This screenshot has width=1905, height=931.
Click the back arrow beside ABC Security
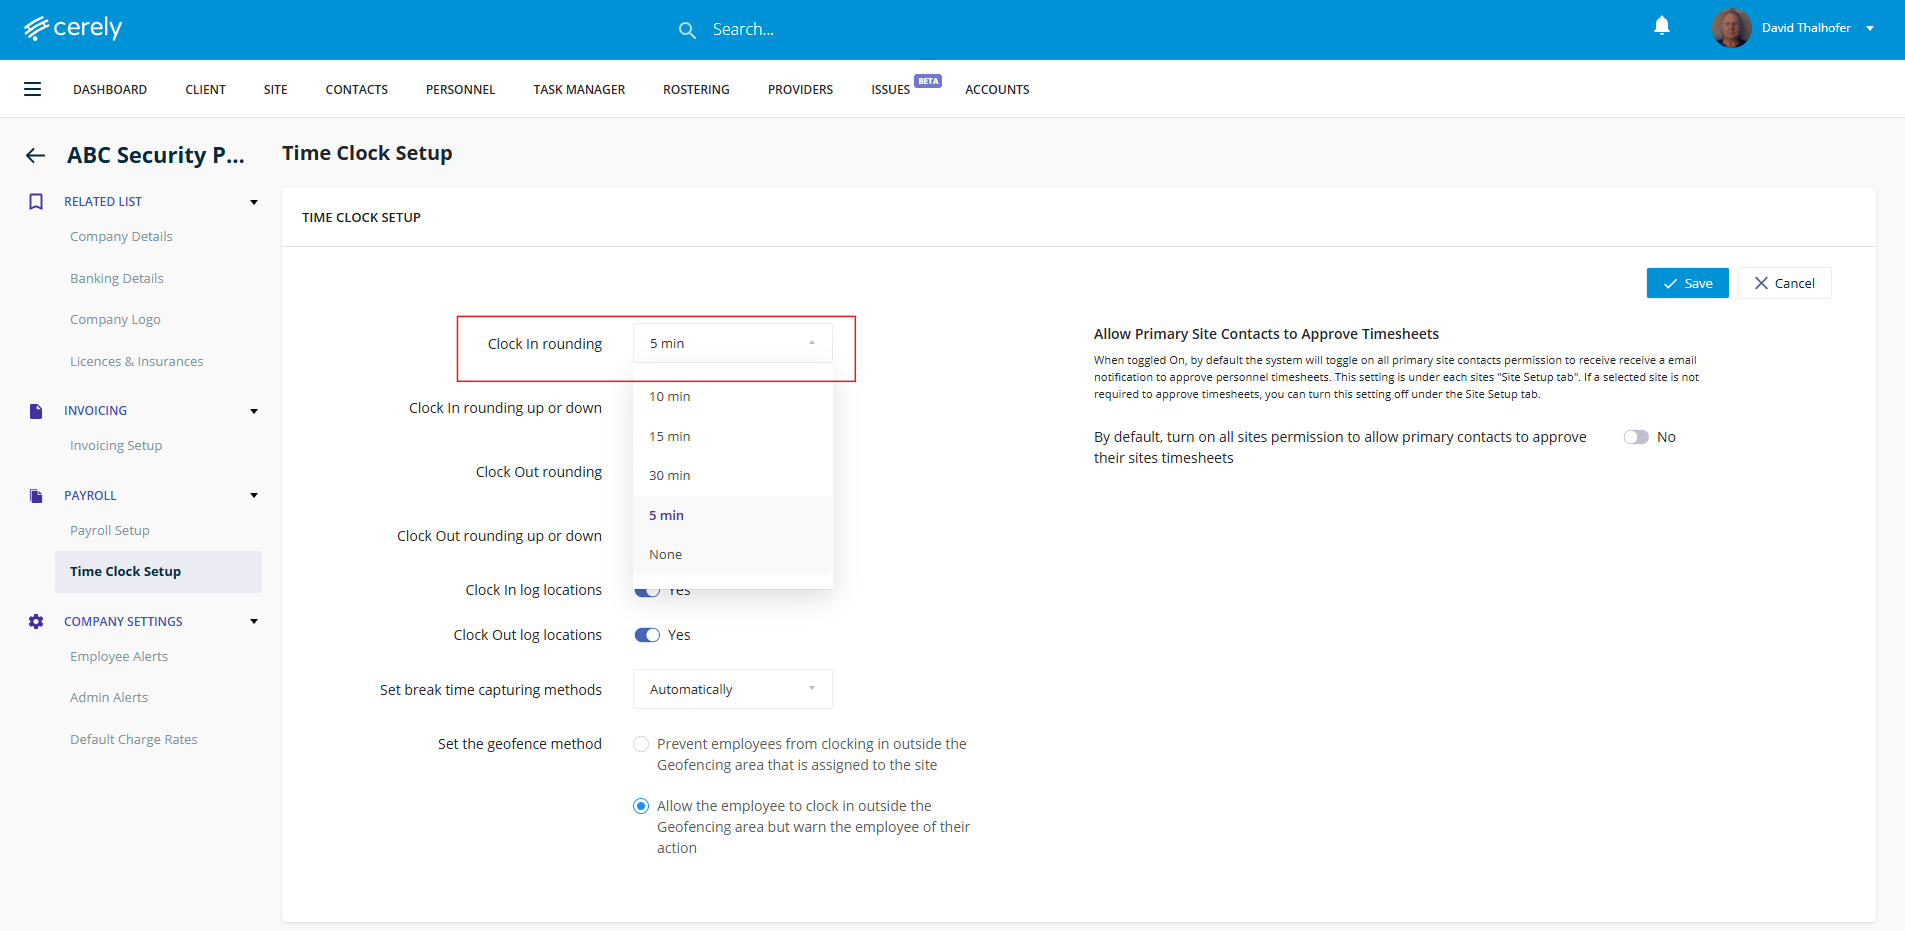point(36,155)
